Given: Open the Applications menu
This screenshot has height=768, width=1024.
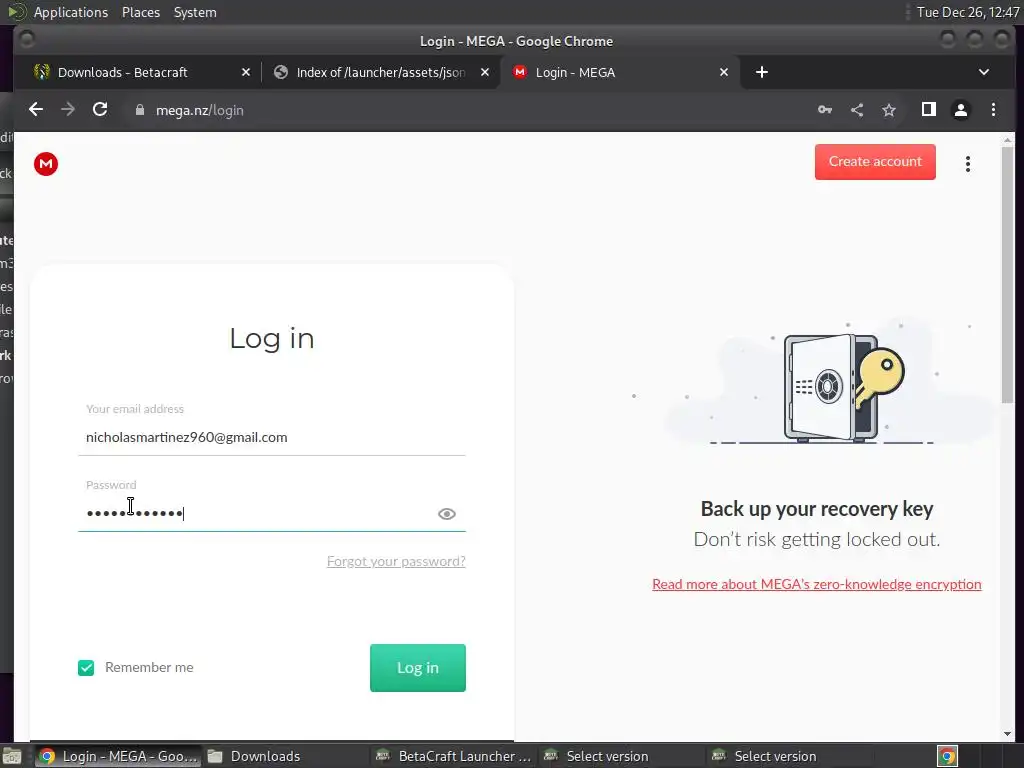Looking at the screenshot, I should coord(71,12).
